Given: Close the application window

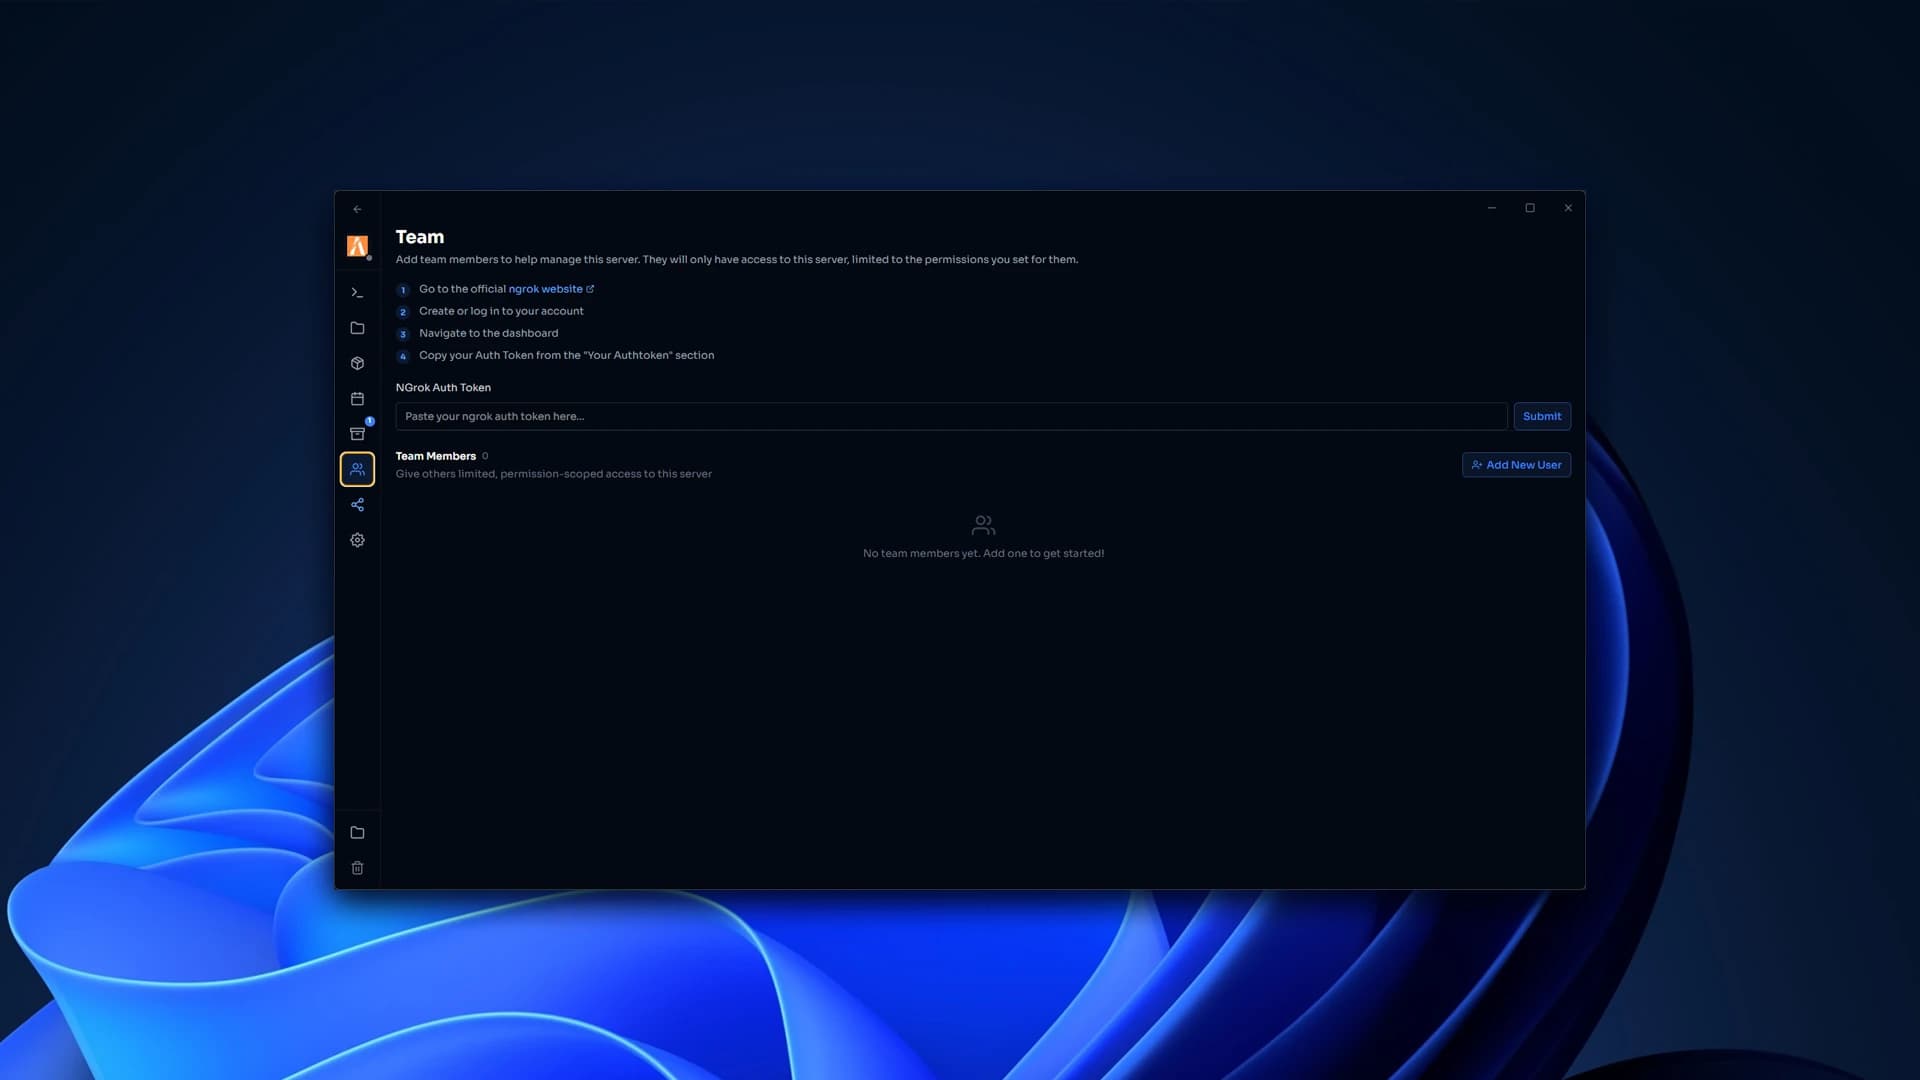Looking at the screenshot, I should coord(1568,208).
